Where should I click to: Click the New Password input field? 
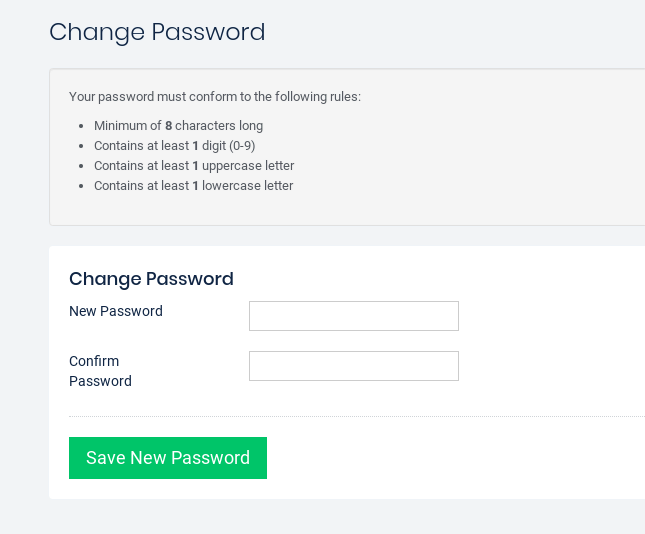pos(353,316)
